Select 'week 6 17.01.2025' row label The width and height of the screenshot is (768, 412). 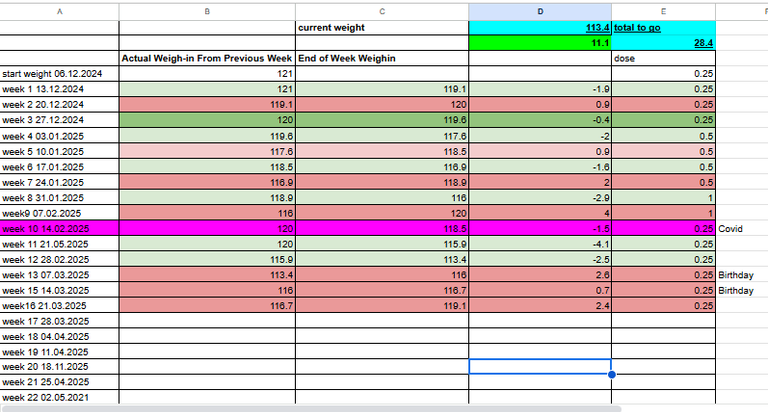coord(59,167)
